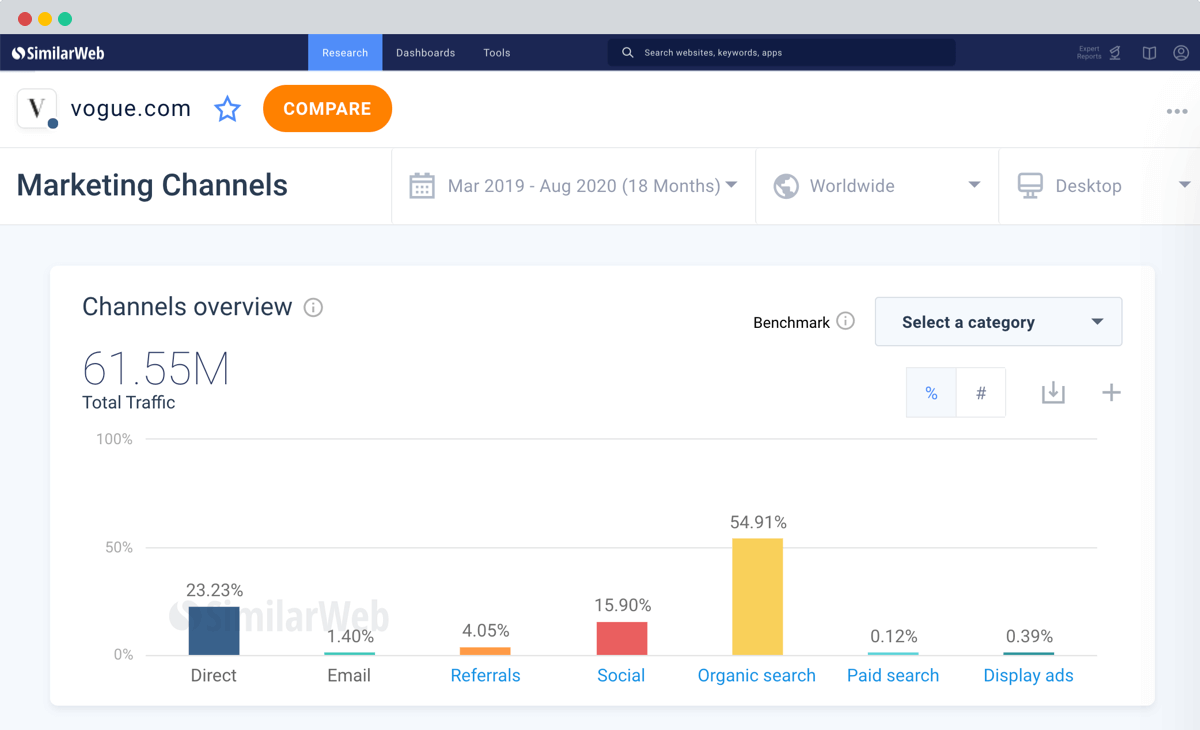1200x730 pixels.
Task: Switch chart to number view
Action: pyautogui.click(x=981, y=393)
